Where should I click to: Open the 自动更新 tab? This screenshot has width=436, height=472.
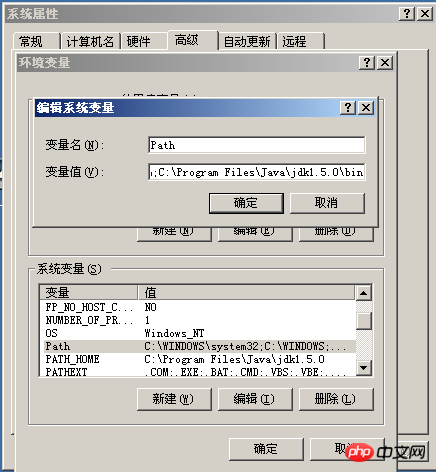(247, 41)
